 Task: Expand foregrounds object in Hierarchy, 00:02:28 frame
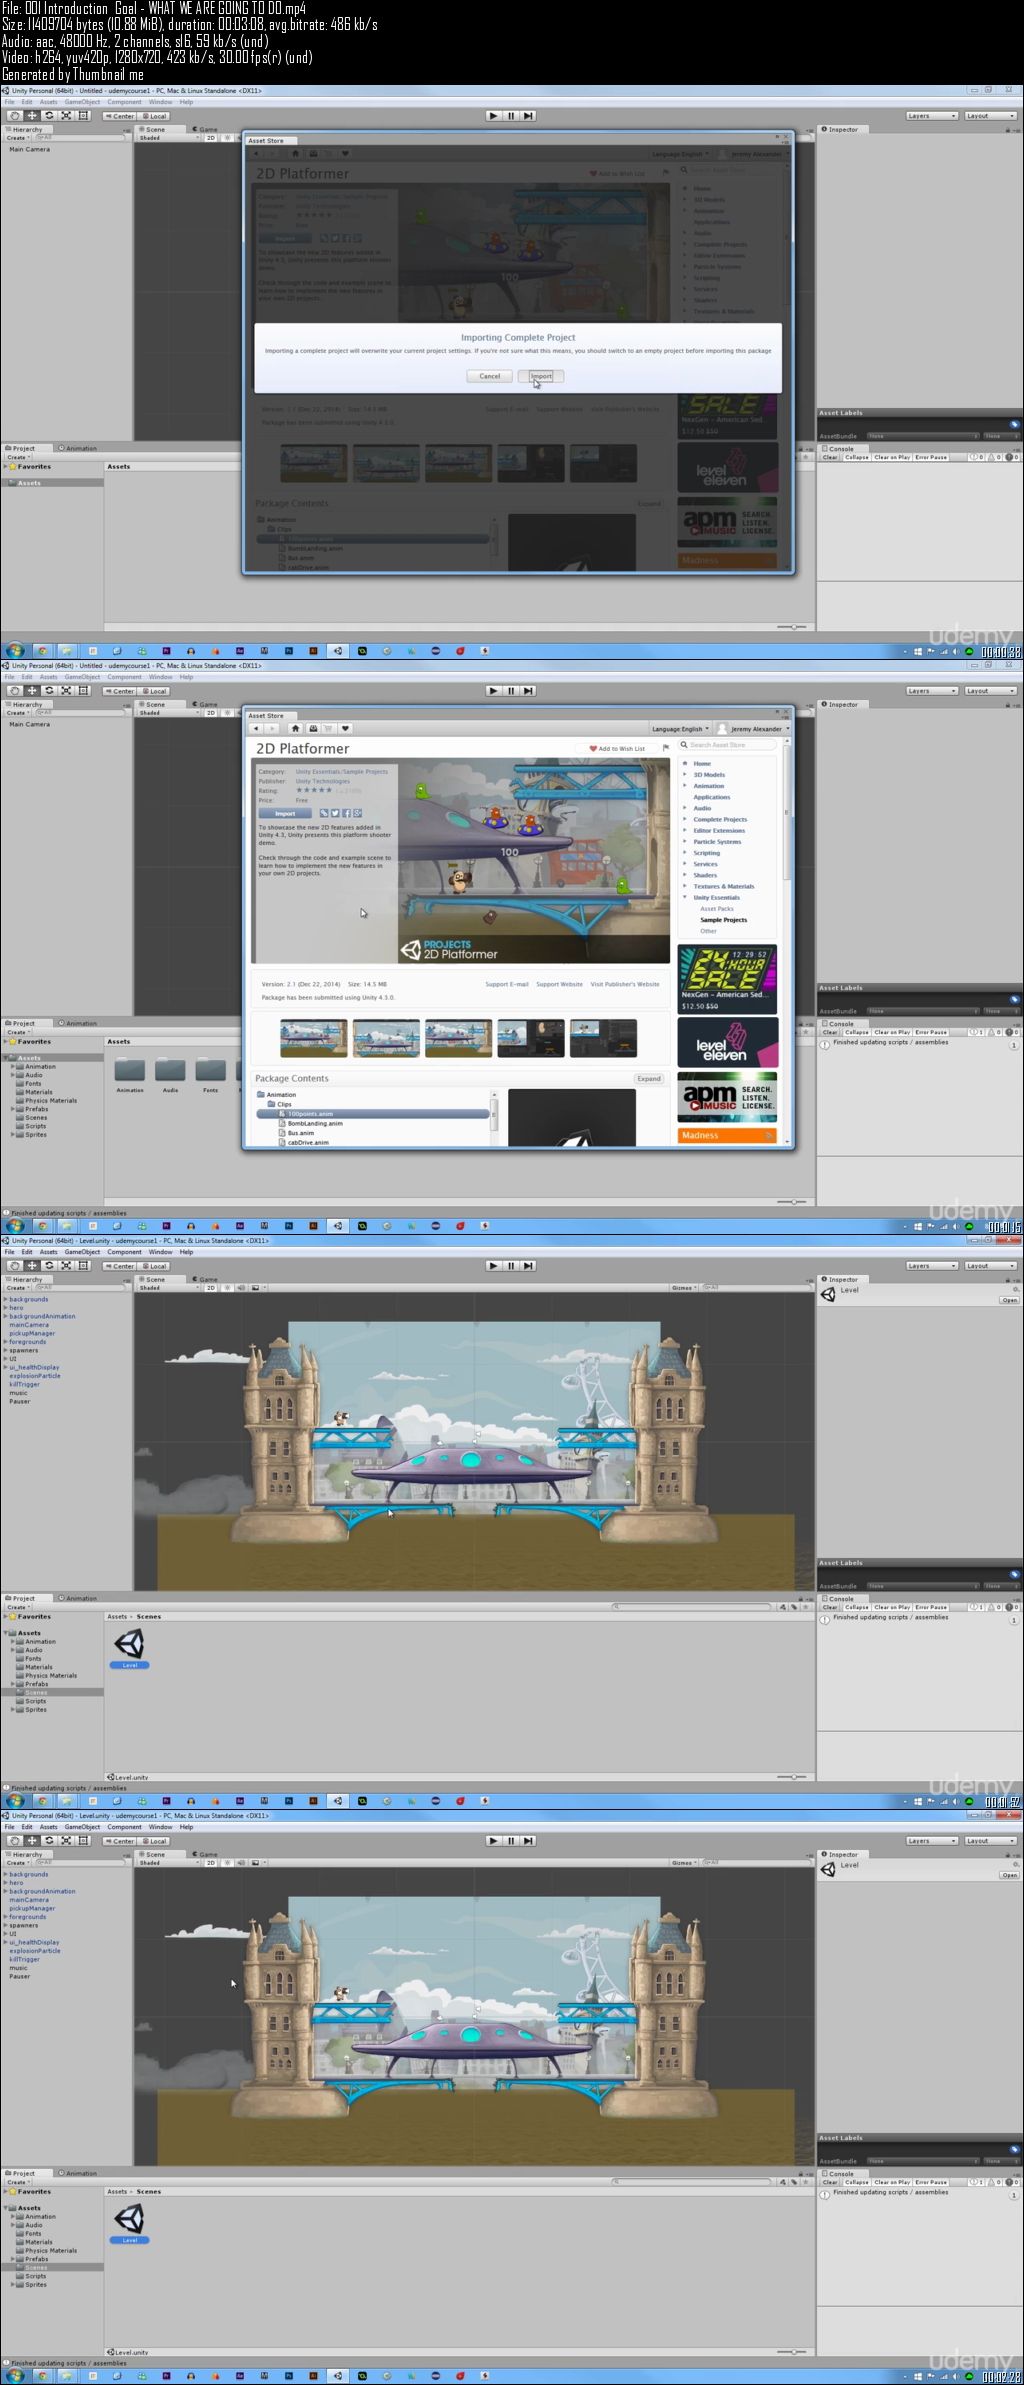pos(6,1917)
